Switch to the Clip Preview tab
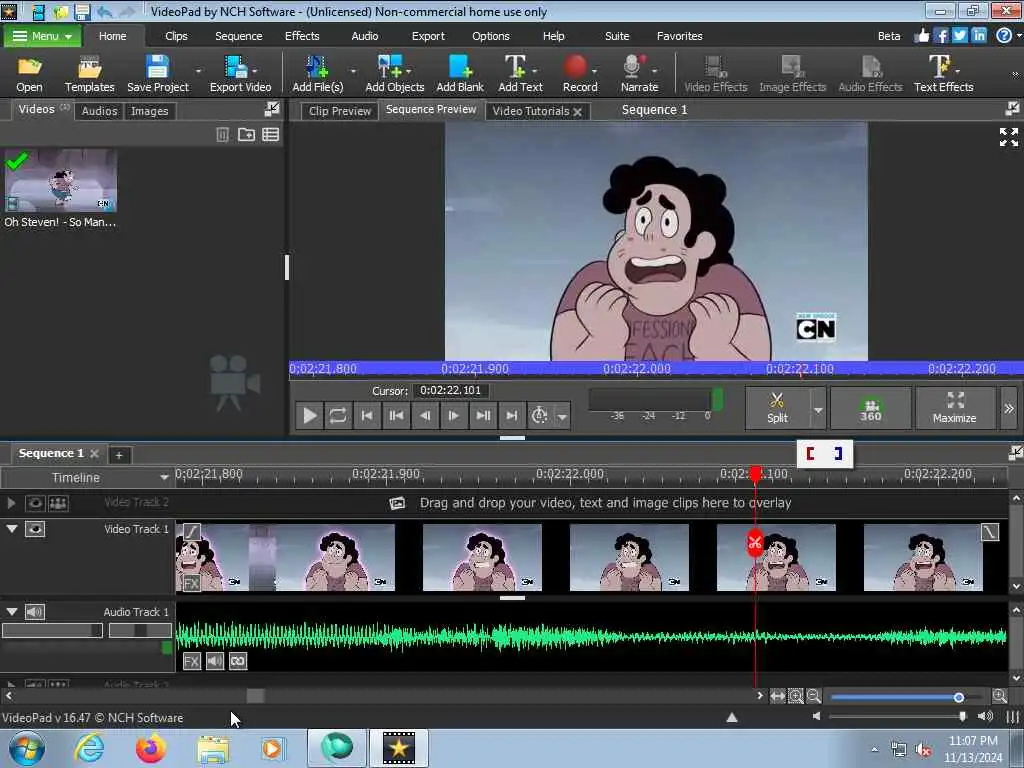Image resolution: width=1024 pixels, height=768 pixels. pos(340,111)
